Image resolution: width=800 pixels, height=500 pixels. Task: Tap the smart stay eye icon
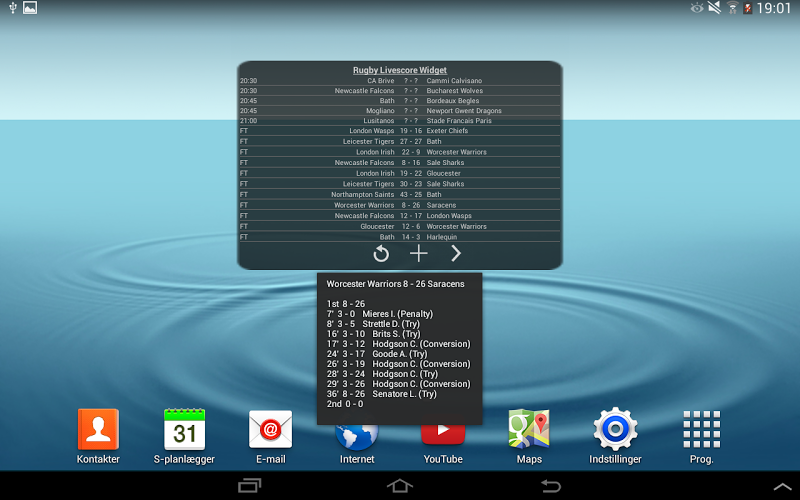(x=696, y=8)
